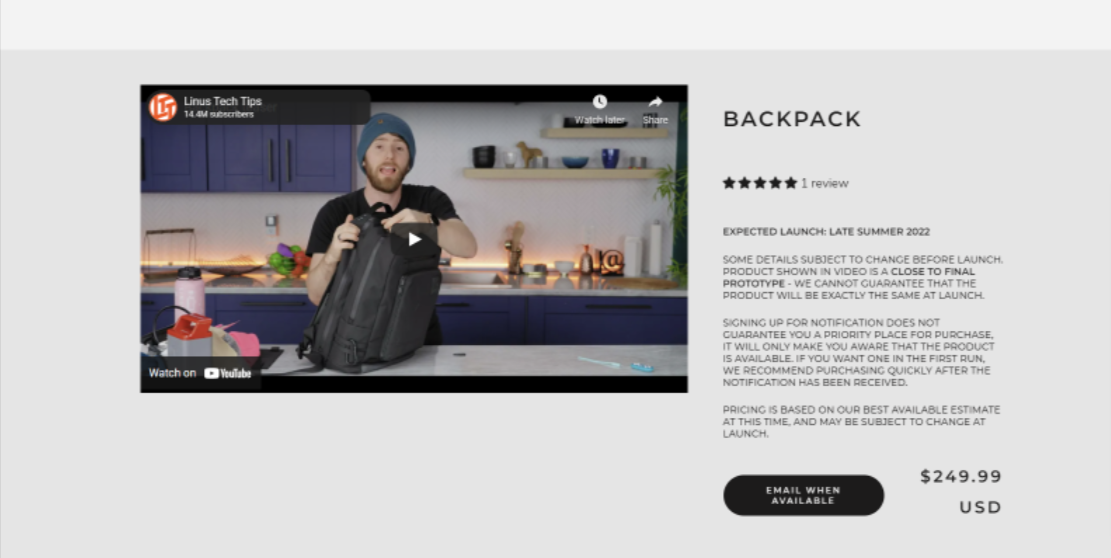This screenshot has height=558, width=1111.
Task: Click the Expected Launch late summer text
Action: pyautogui.click(x=826, y=232)
